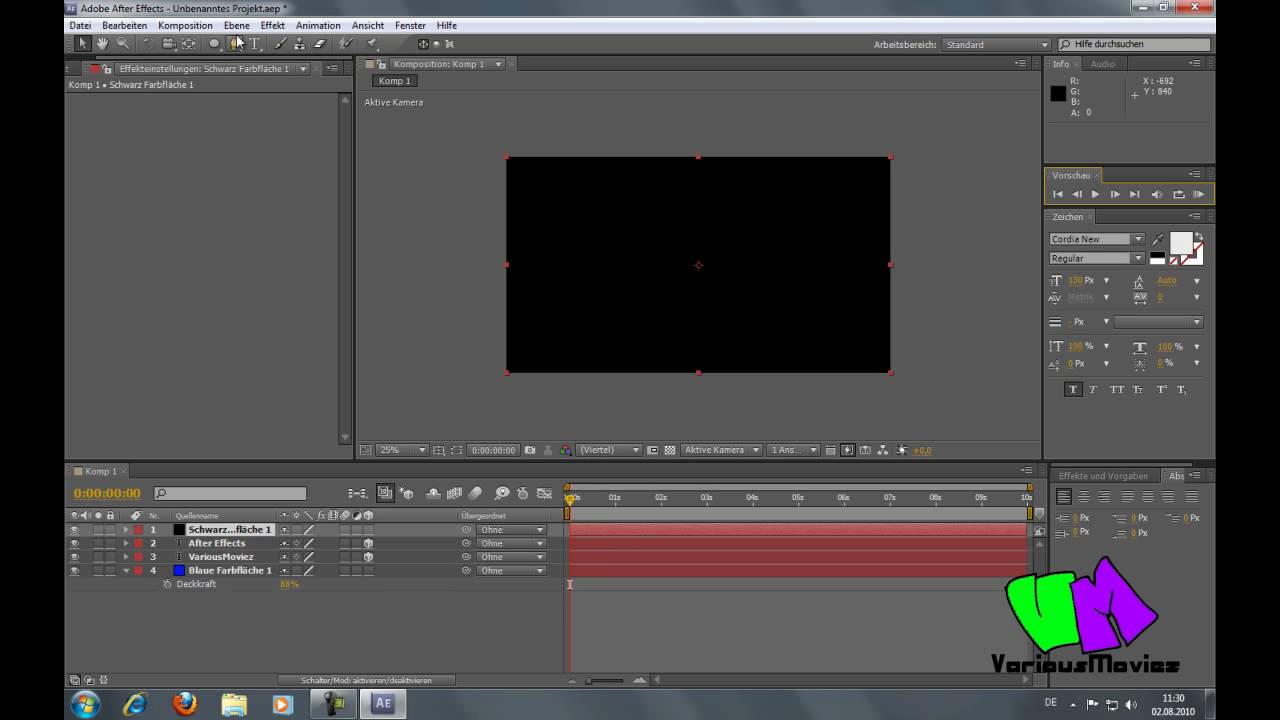Select the Camera tool in toolbar
The height and width of the screenshot is (720, 1280).
[168, 44]
